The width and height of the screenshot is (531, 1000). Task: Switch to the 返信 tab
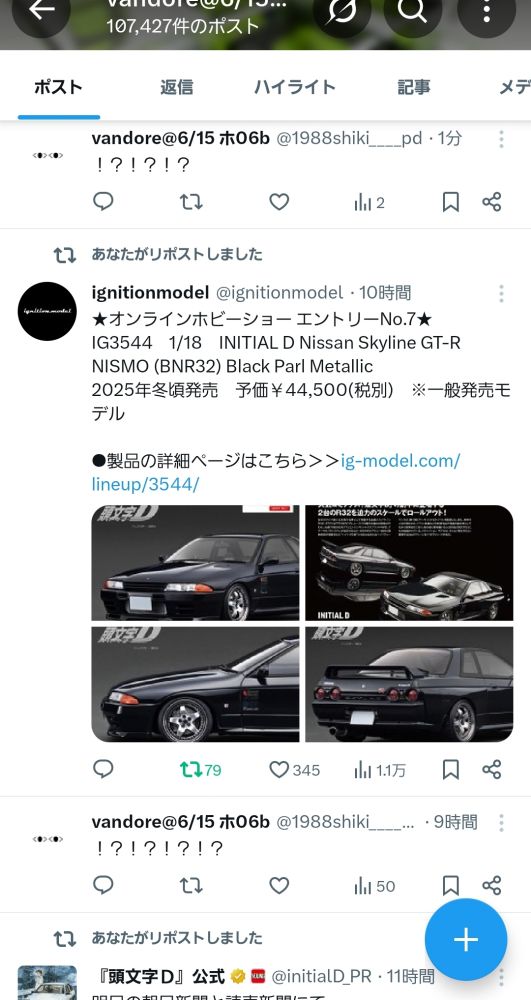pos(177,87)
